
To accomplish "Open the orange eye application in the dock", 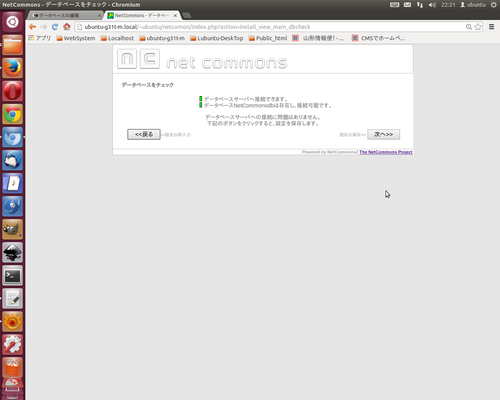I will (13, 321).
